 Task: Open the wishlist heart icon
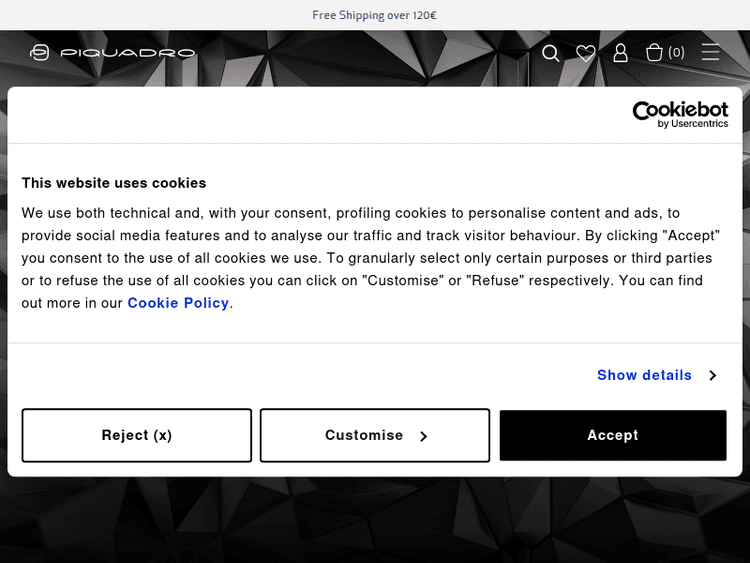[x=586, y=53]
